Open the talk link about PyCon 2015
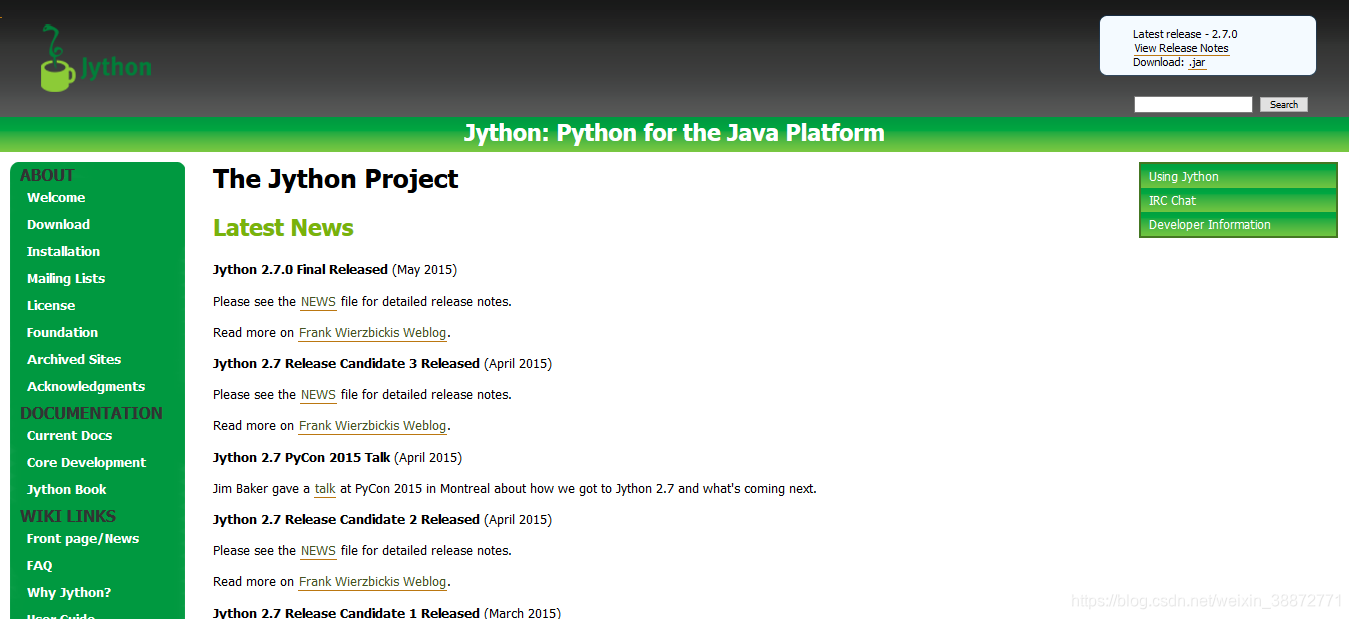 pyautogui.click(x=325, y=489)
